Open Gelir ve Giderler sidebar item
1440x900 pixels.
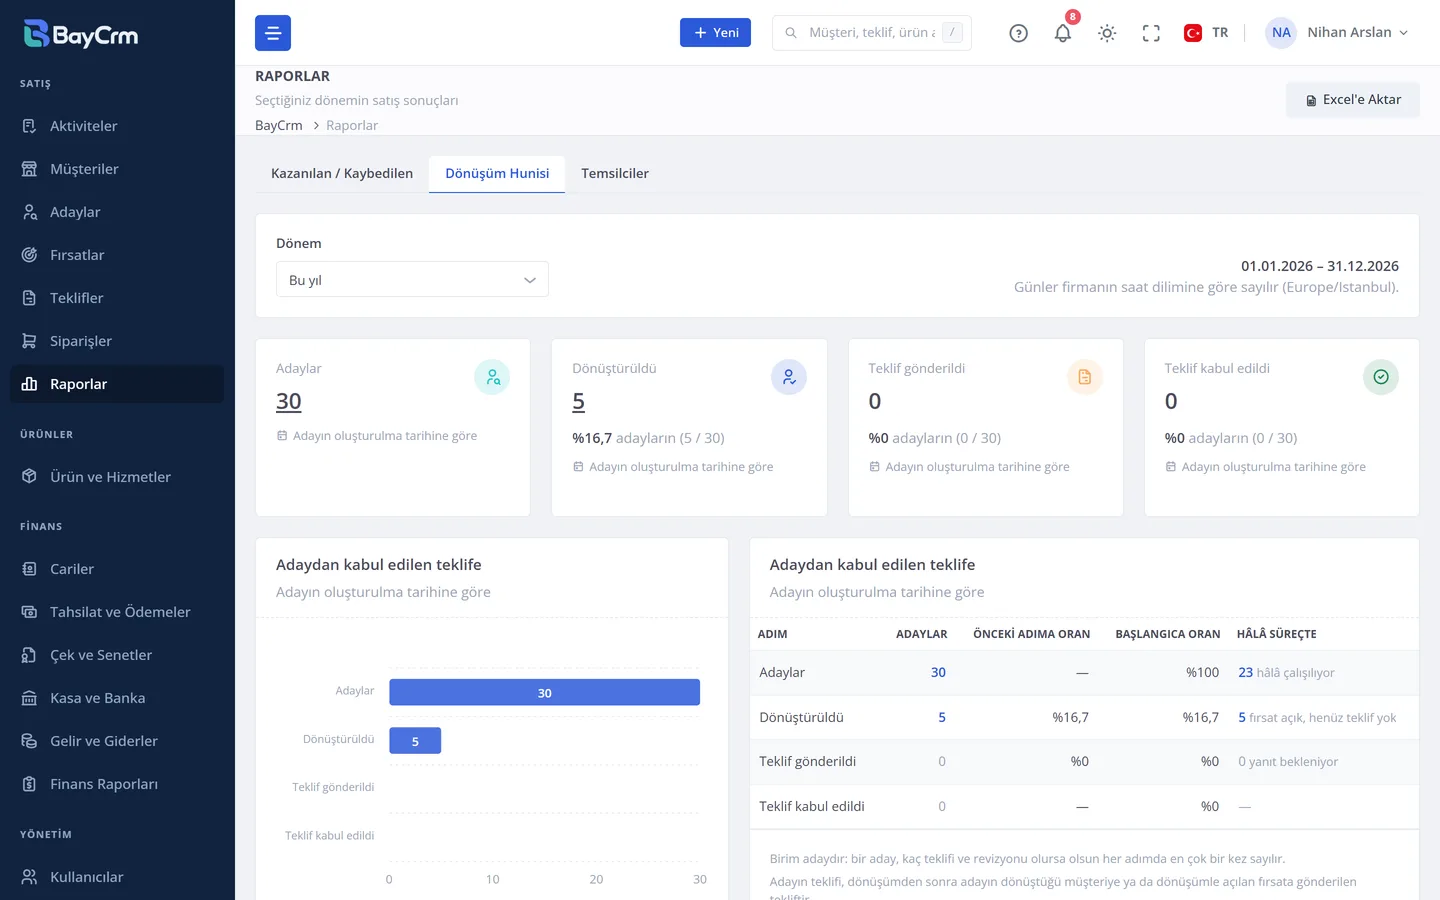click(117, 741)
